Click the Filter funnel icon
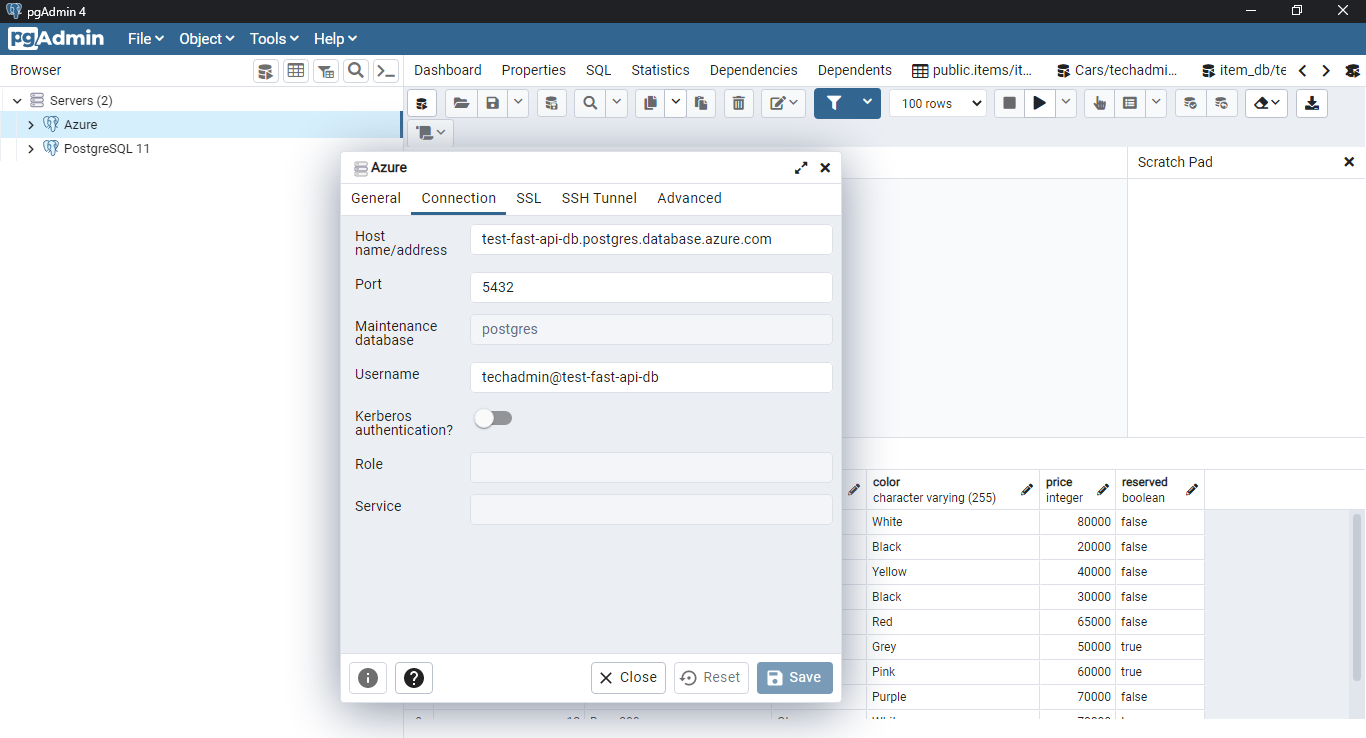1366x738 pixels. coord(835,103)
